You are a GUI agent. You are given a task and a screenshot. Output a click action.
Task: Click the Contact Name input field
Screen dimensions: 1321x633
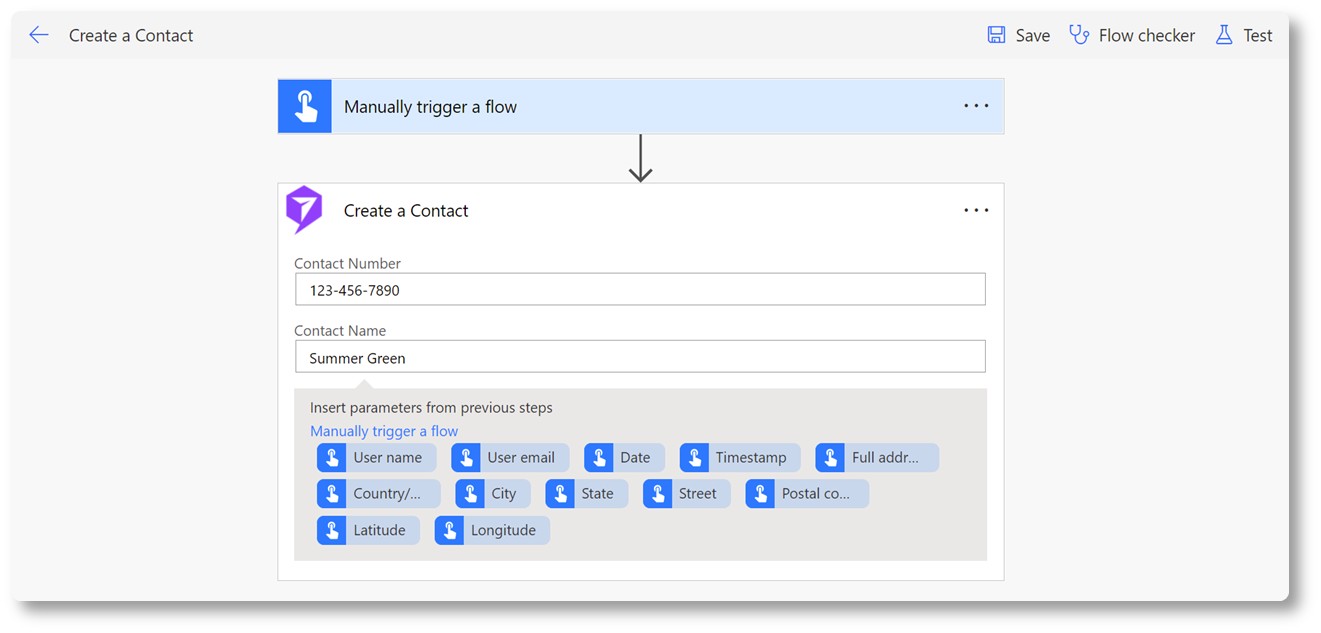(640, 357)
